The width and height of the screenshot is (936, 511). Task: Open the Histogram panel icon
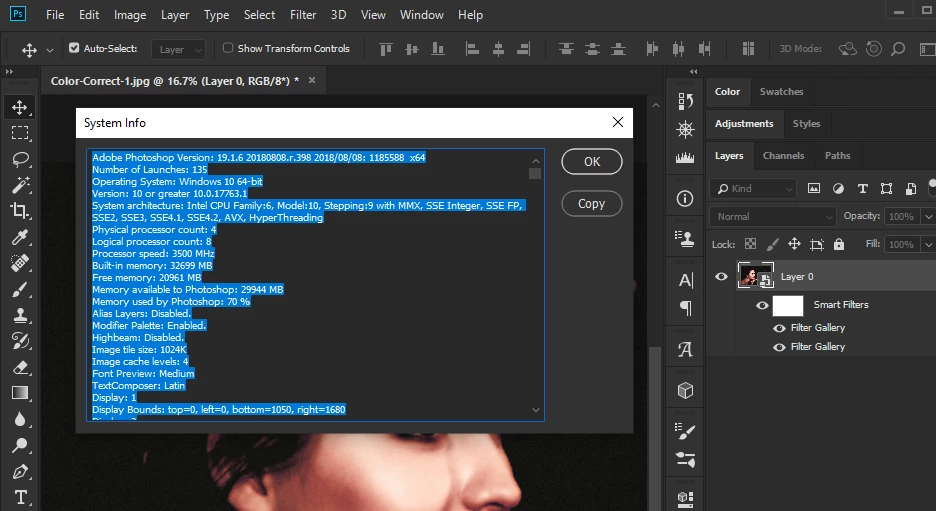point(685,157)
